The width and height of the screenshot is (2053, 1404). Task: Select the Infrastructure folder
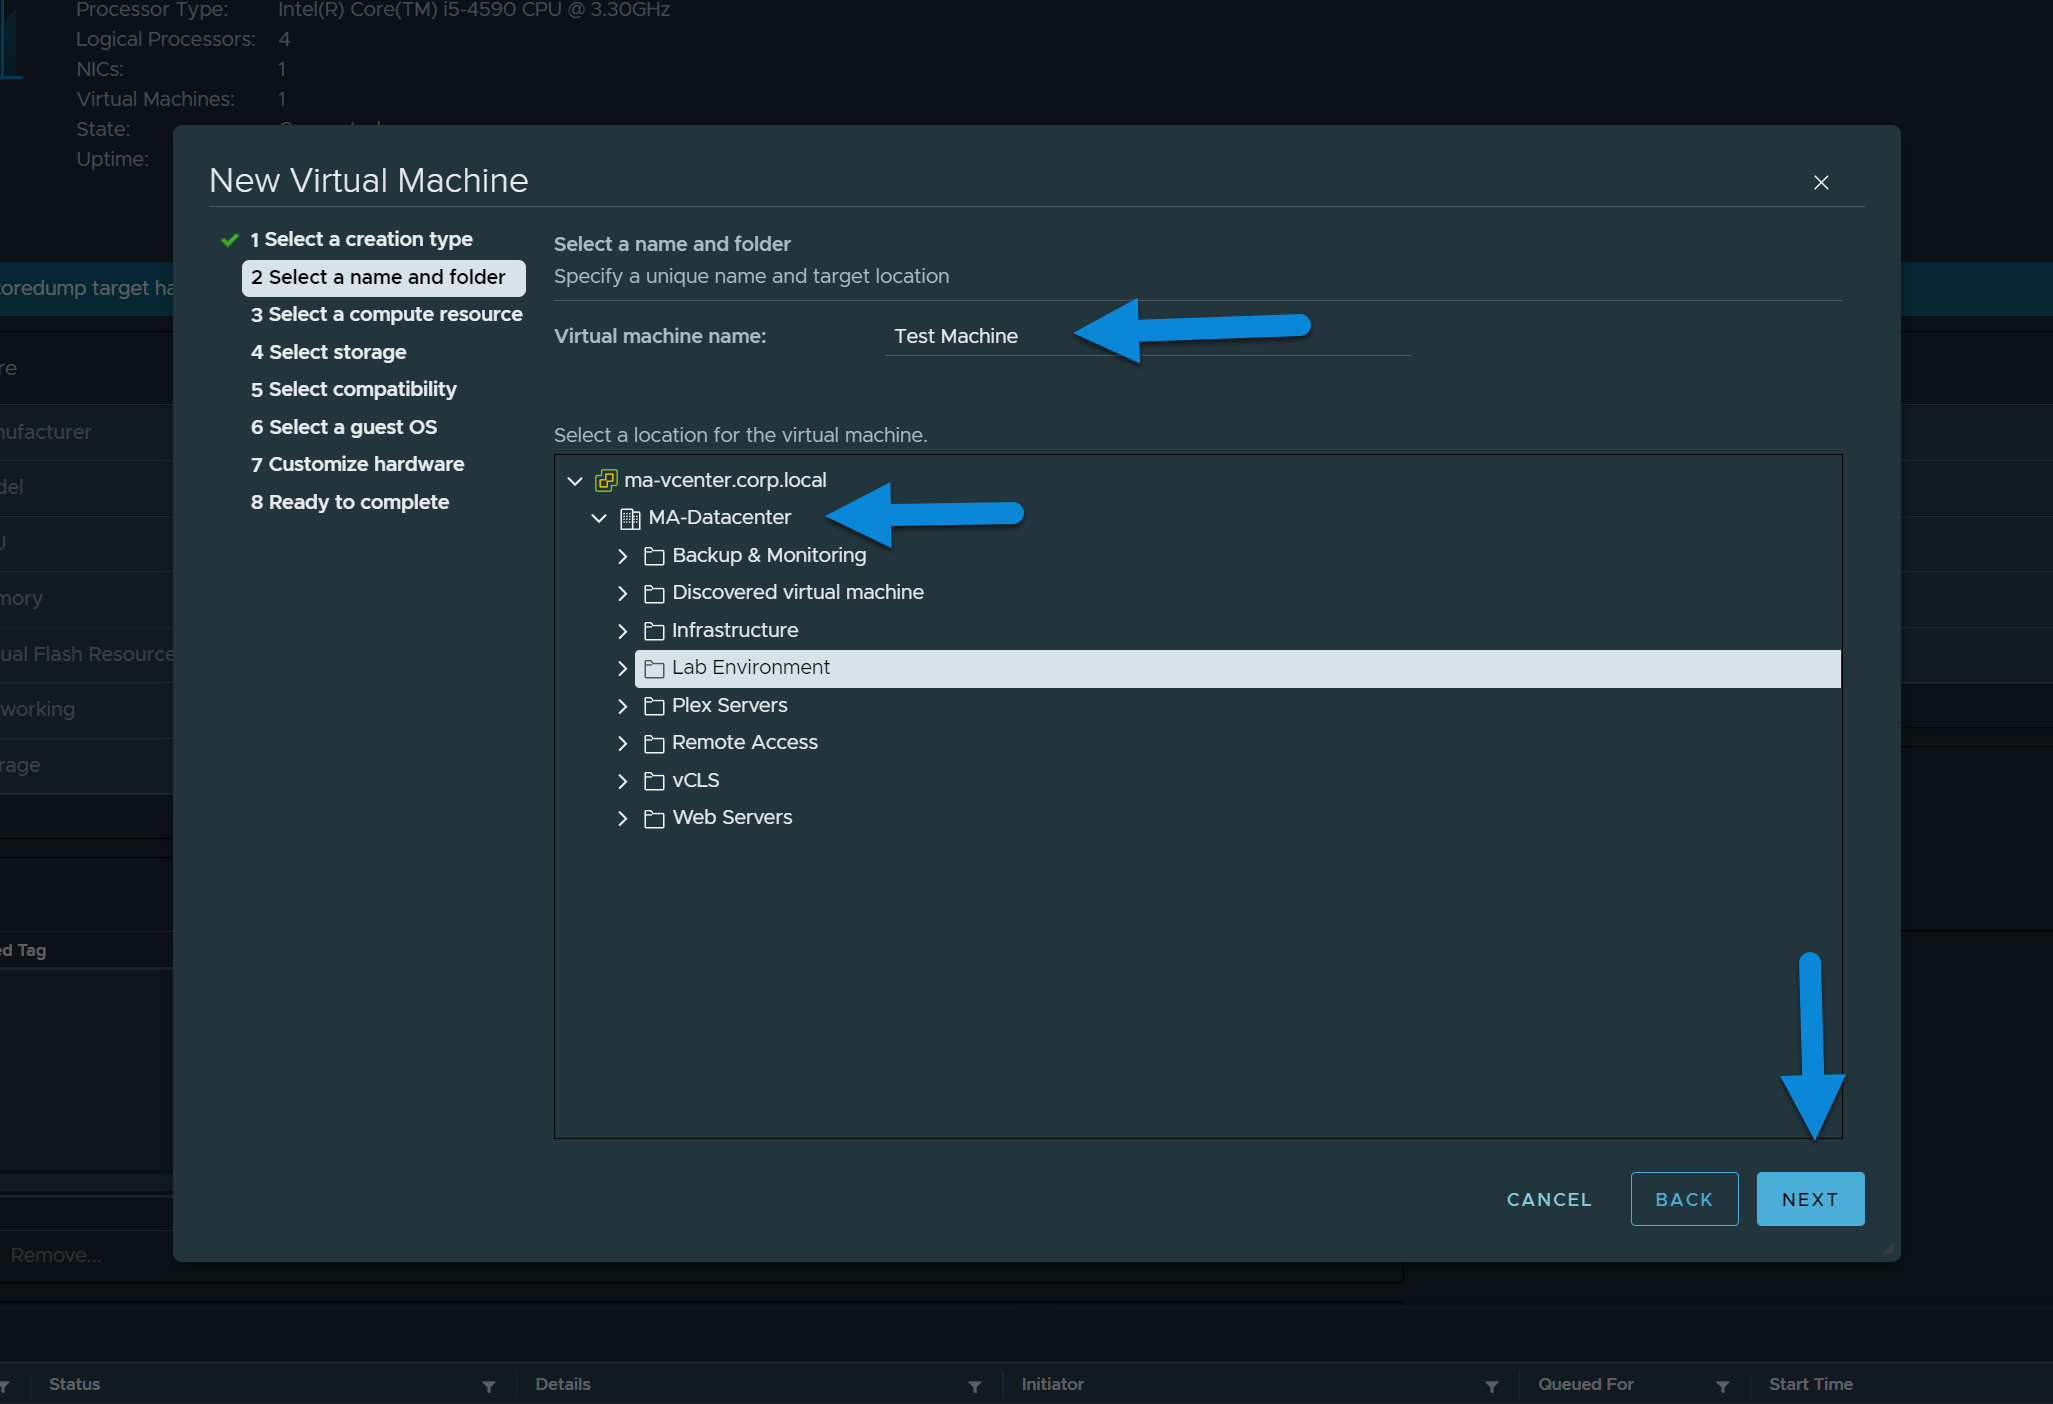click(x=735, y=630)
